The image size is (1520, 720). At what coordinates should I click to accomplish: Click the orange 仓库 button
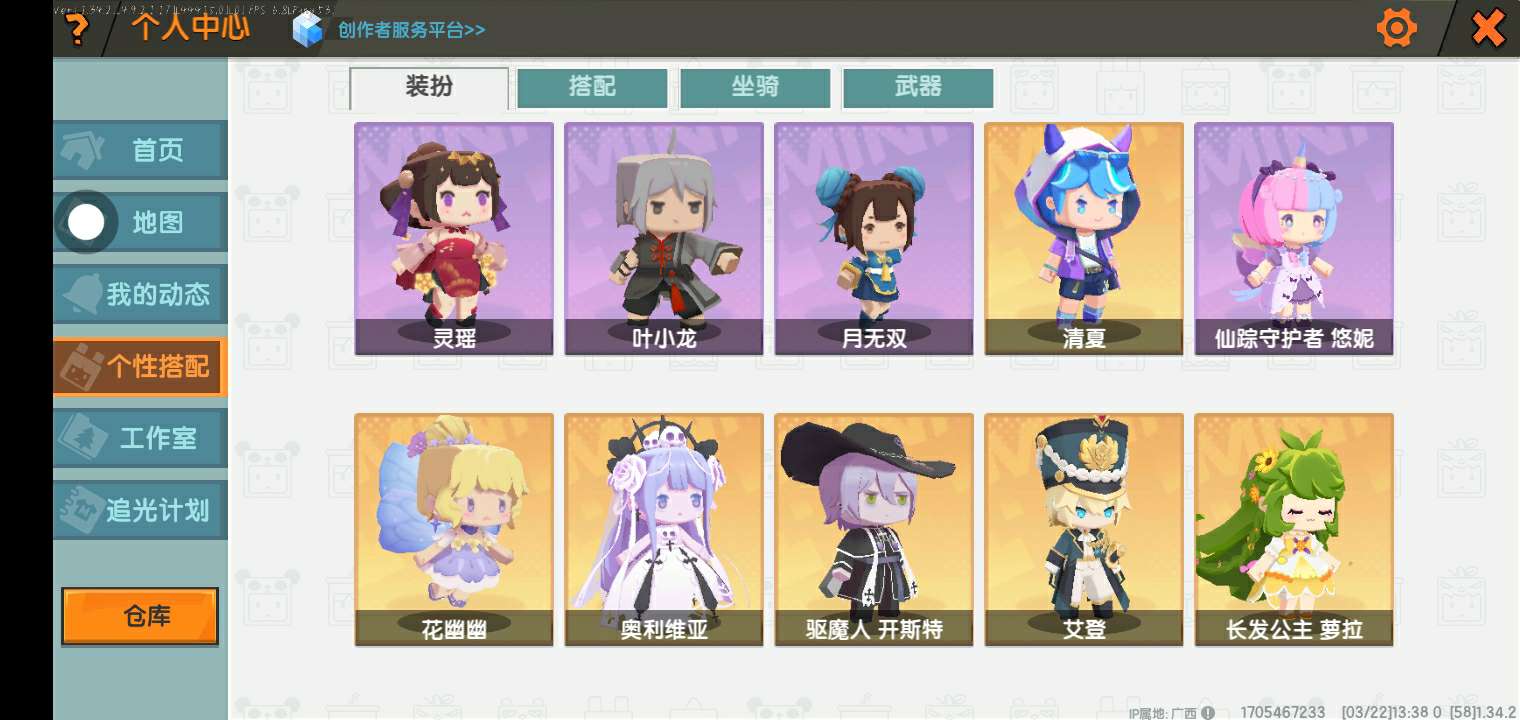pyautogui.click(x=140, y=616)
